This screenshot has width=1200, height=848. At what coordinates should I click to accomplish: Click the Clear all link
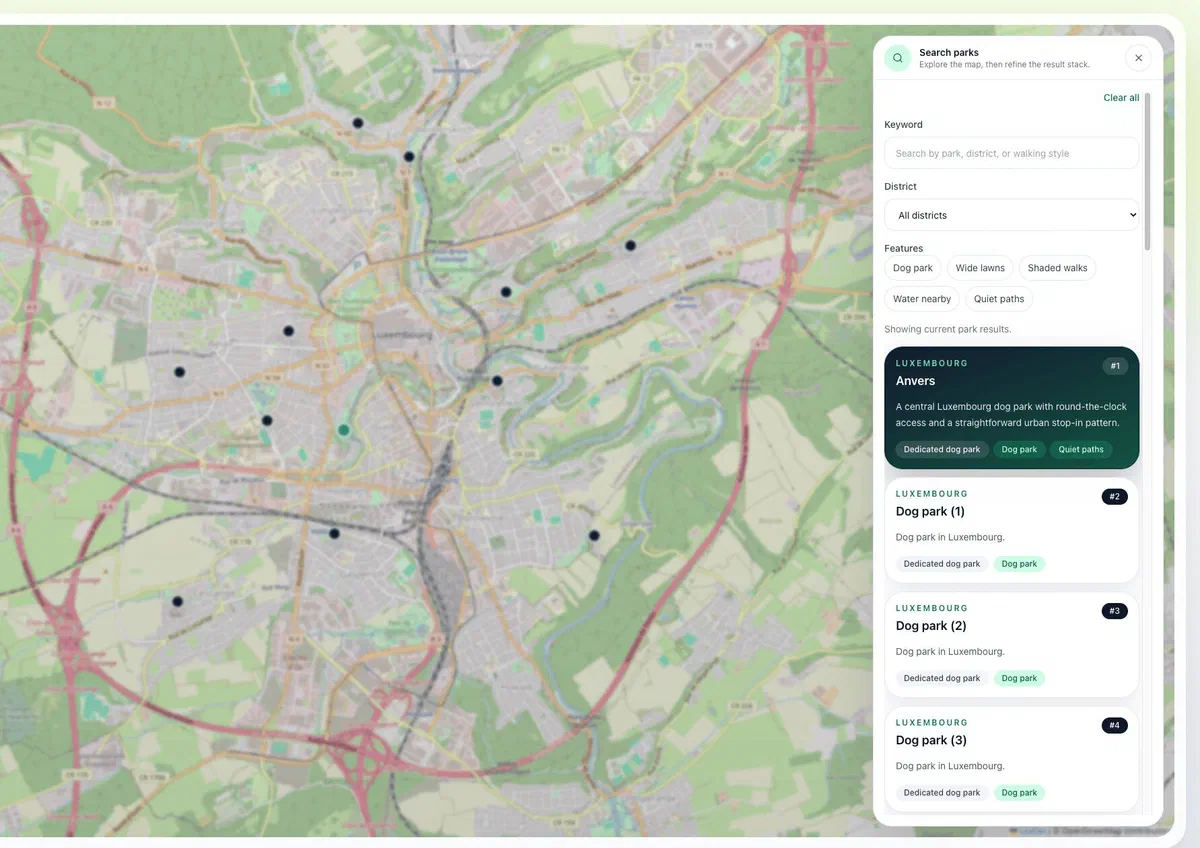(x=1121, y=98)
